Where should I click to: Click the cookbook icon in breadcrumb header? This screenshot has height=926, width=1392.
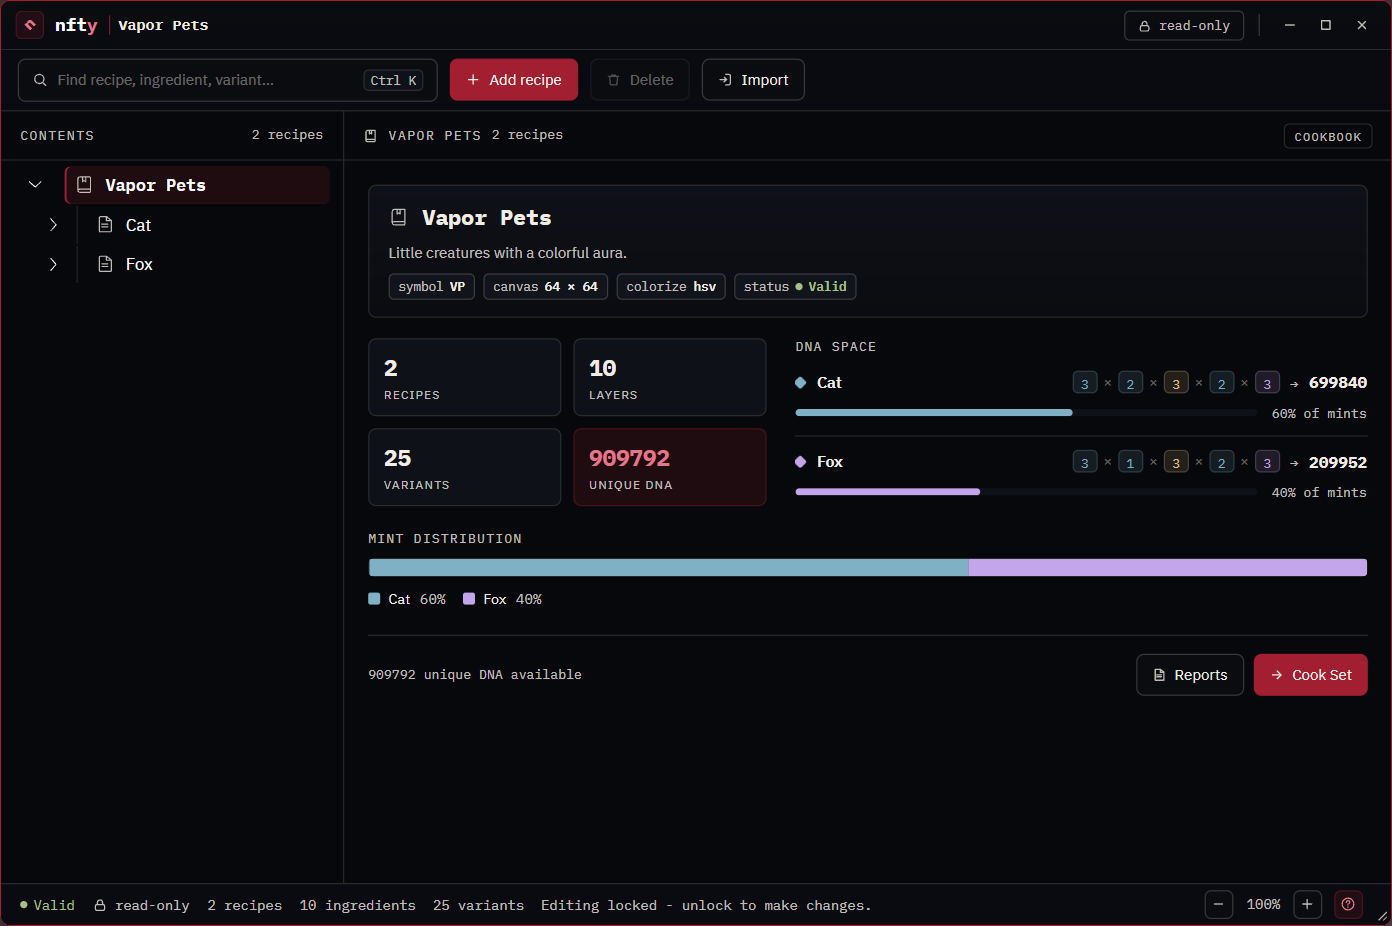point(371,136)
